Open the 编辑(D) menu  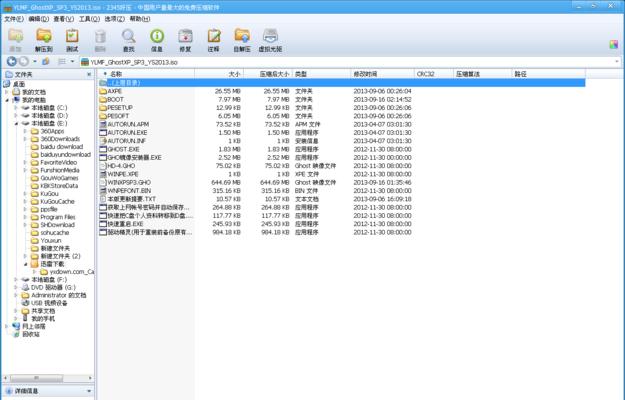(39, 19)
